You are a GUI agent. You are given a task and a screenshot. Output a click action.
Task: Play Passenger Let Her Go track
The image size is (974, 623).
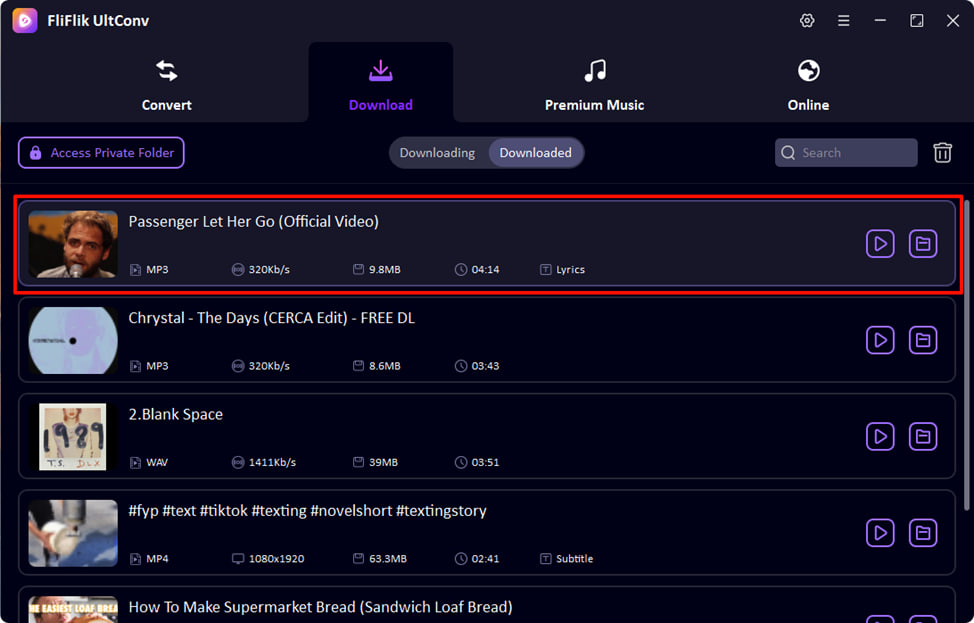tap(880, 244)
